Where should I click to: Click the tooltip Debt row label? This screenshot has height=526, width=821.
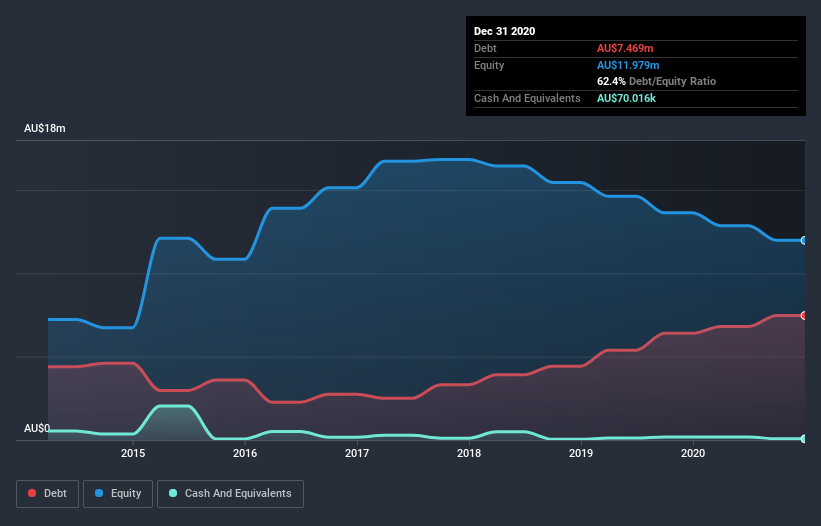(485, 48)
